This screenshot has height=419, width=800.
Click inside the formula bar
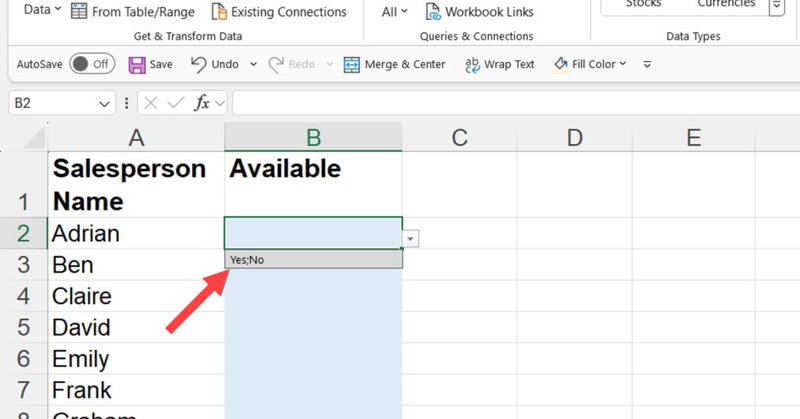[516, 104]
